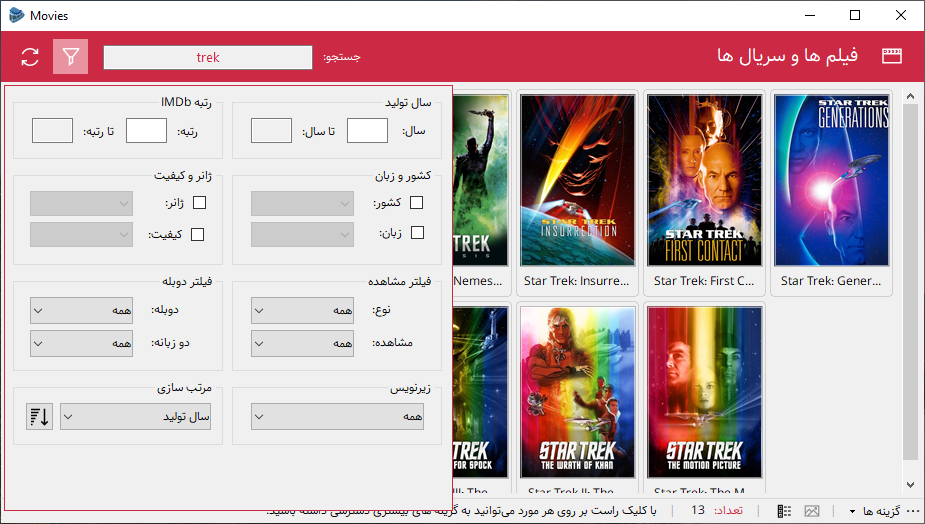Click the 'Star Trek: Gener...' title text

[831, 281]
